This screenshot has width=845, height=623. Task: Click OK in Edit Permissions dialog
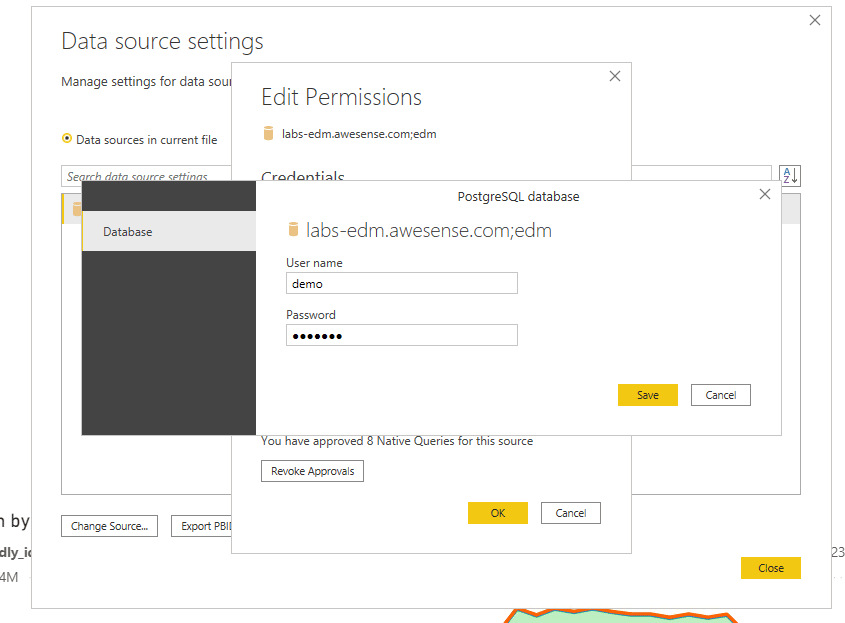[497, 513]
